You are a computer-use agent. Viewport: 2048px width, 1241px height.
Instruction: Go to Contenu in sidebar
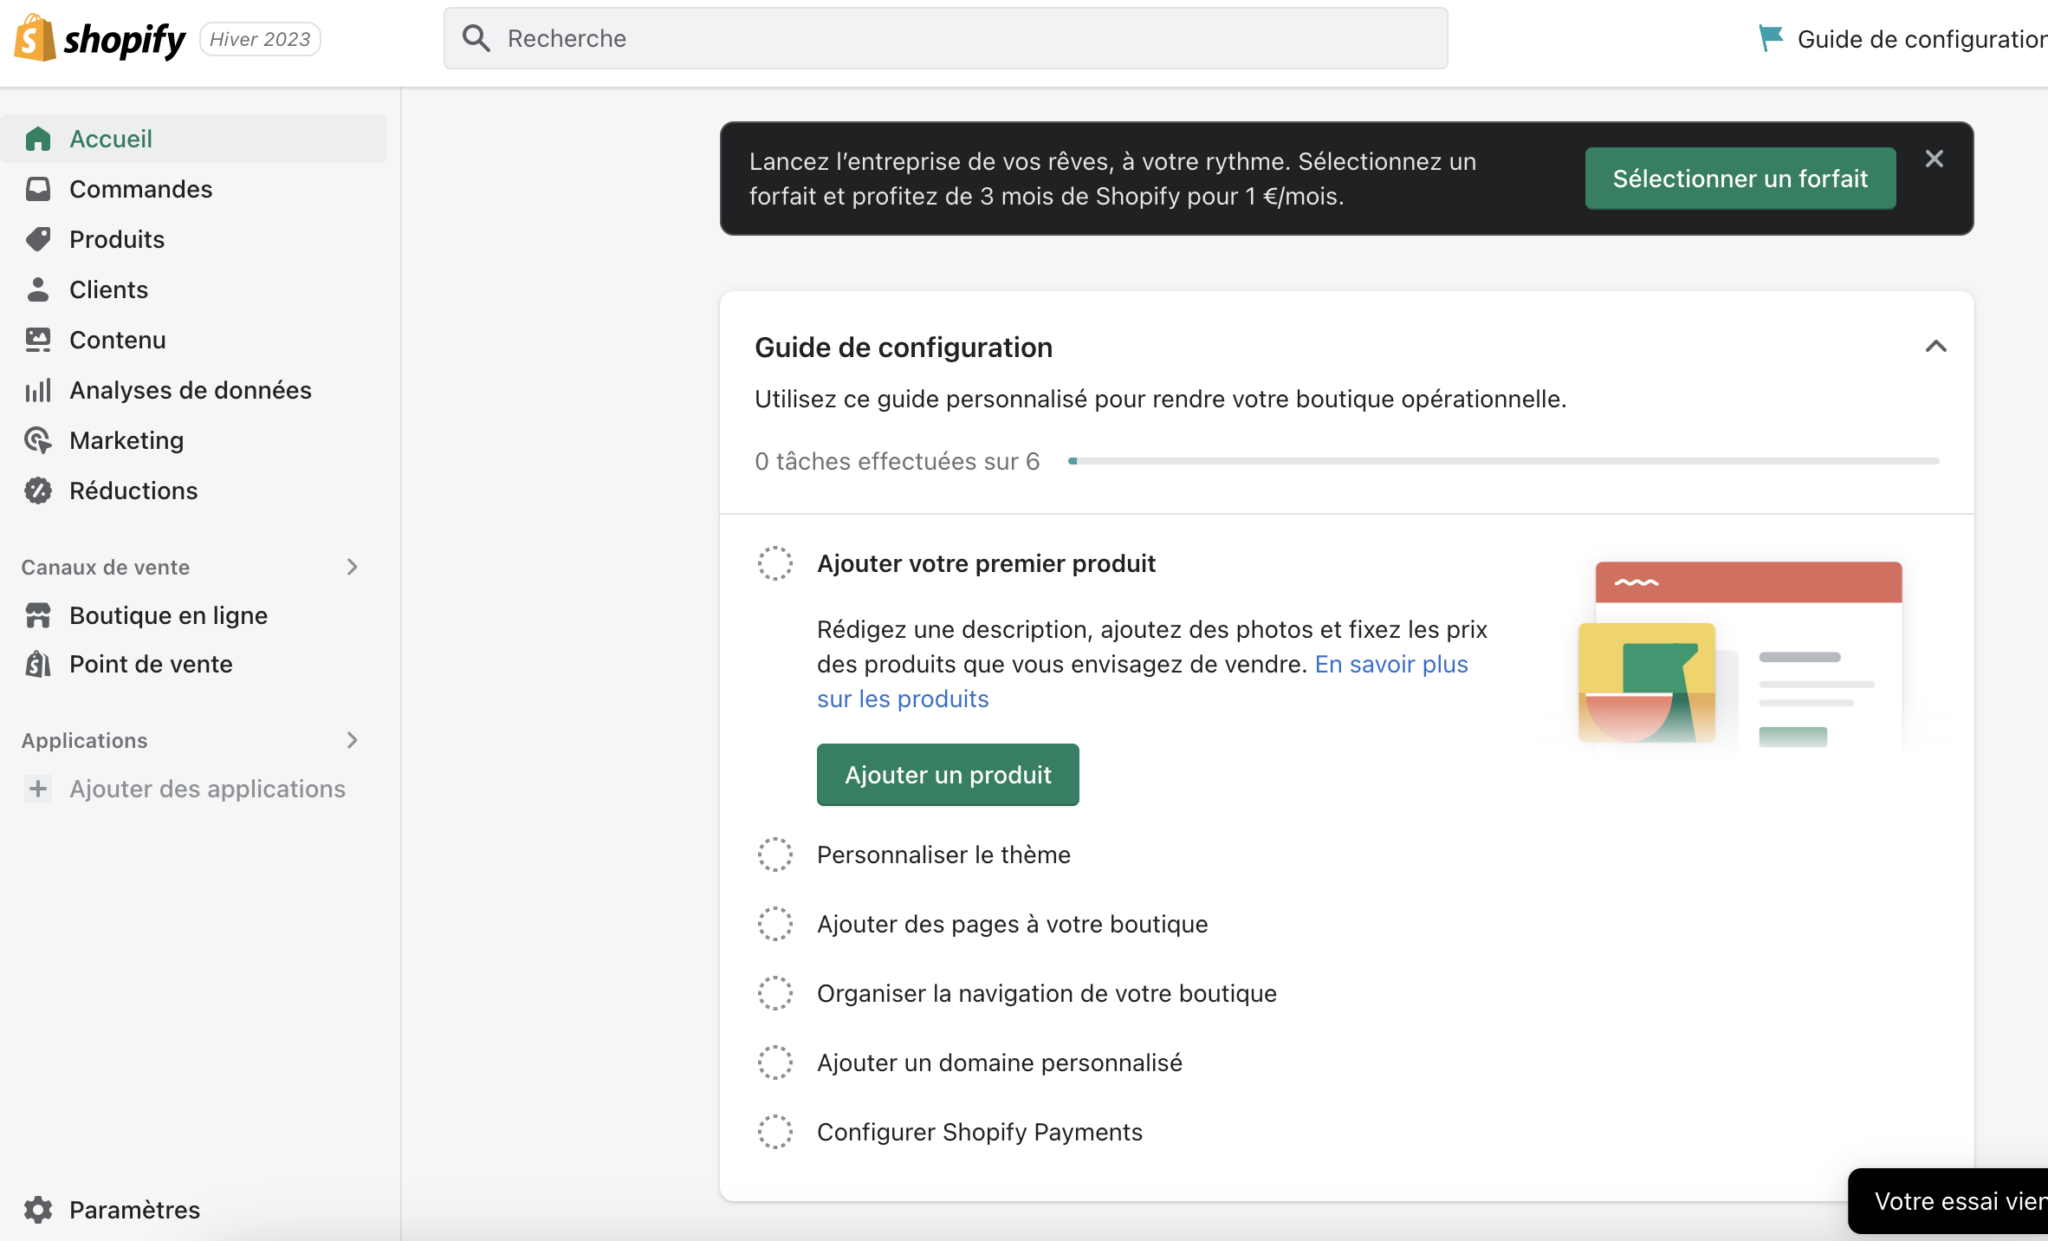[x=117, y=340]
